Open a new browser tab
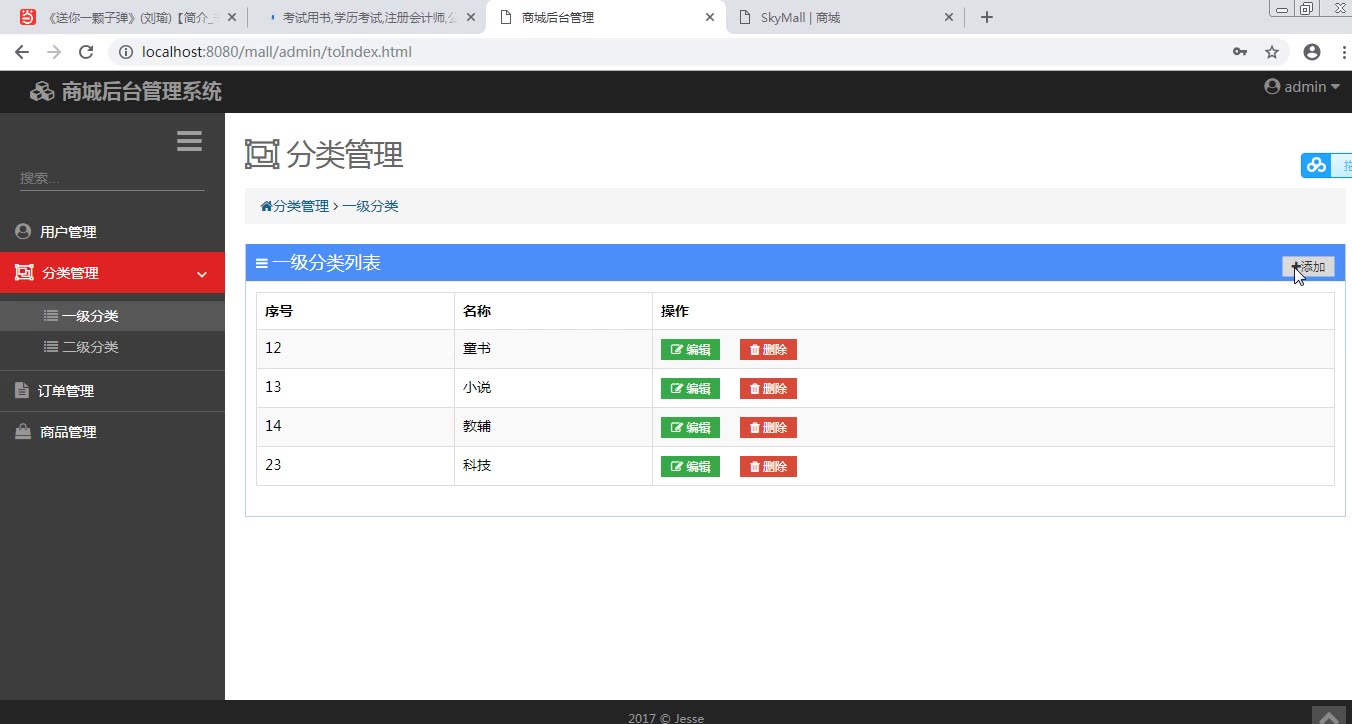The height and width of the screenshot is (724, 1352). [x=987, y=17]
